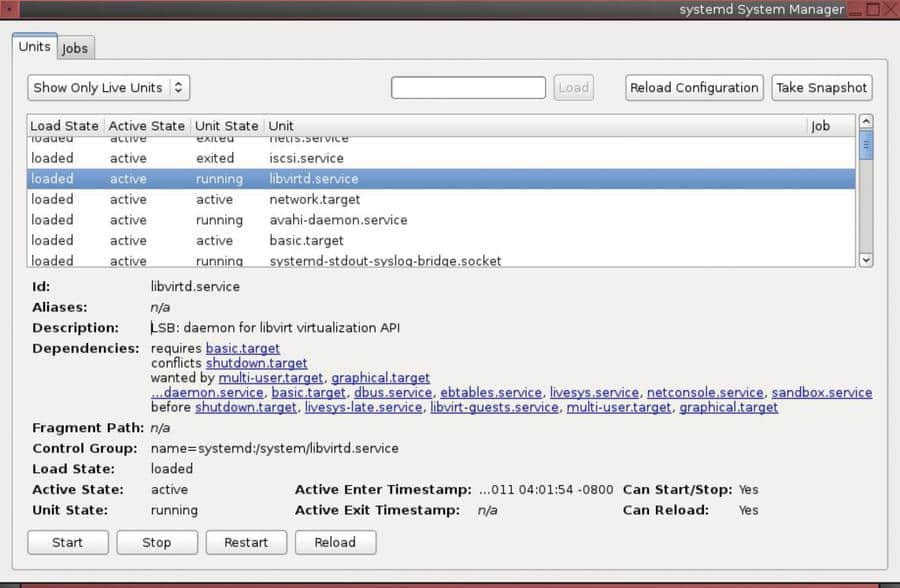Click the window menu icon in the title bar
This screenshot has width=900, height=588.
9,9
